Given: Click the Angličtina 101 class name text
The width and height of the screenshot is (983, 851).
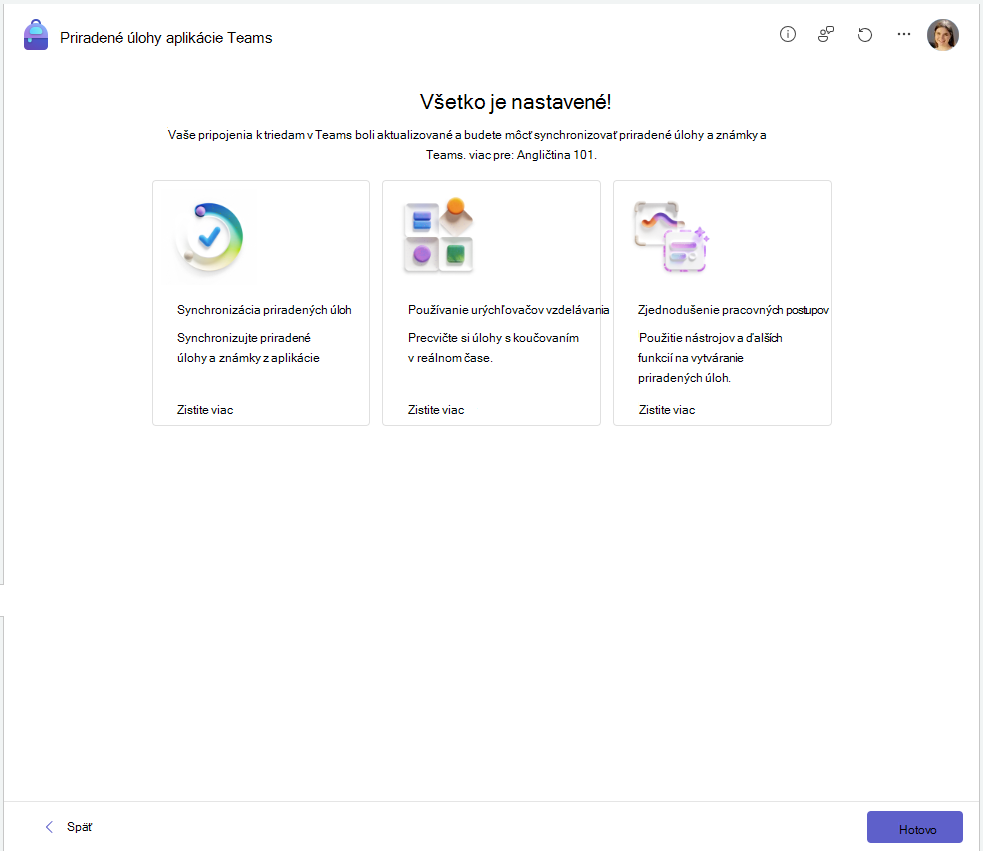Looking at the screenshot, I should (555, 154).
